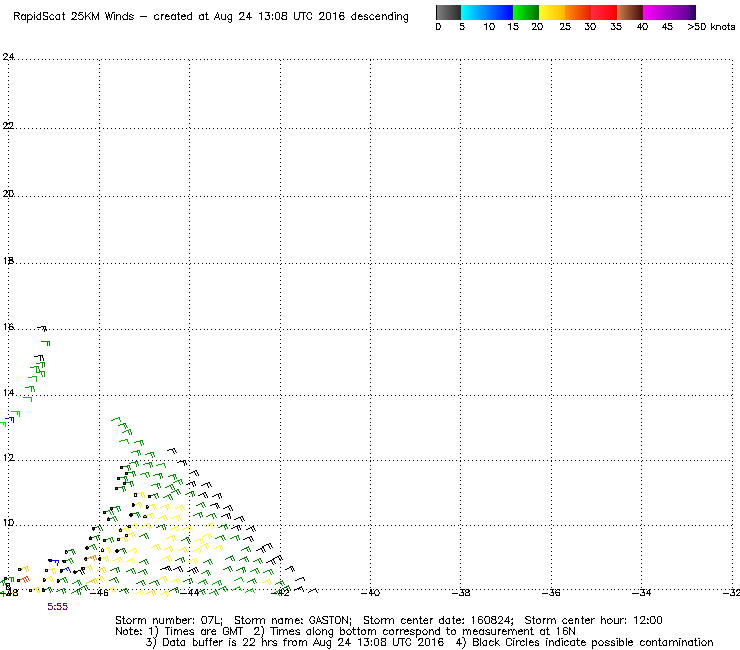
Task: Click the 'Storm center date: 160824' text
Action: point(438,620)
